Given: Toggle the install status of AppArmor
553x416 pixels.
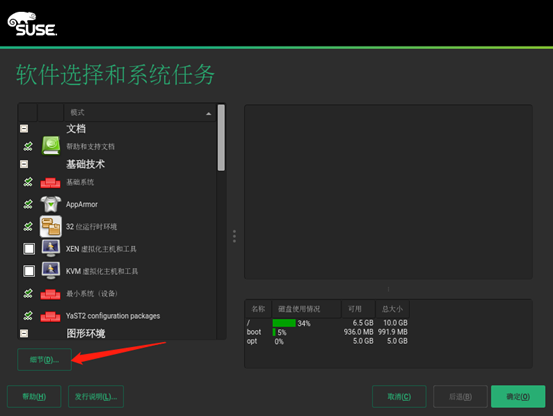Looking at the screenshot, I should click(28, 204).
